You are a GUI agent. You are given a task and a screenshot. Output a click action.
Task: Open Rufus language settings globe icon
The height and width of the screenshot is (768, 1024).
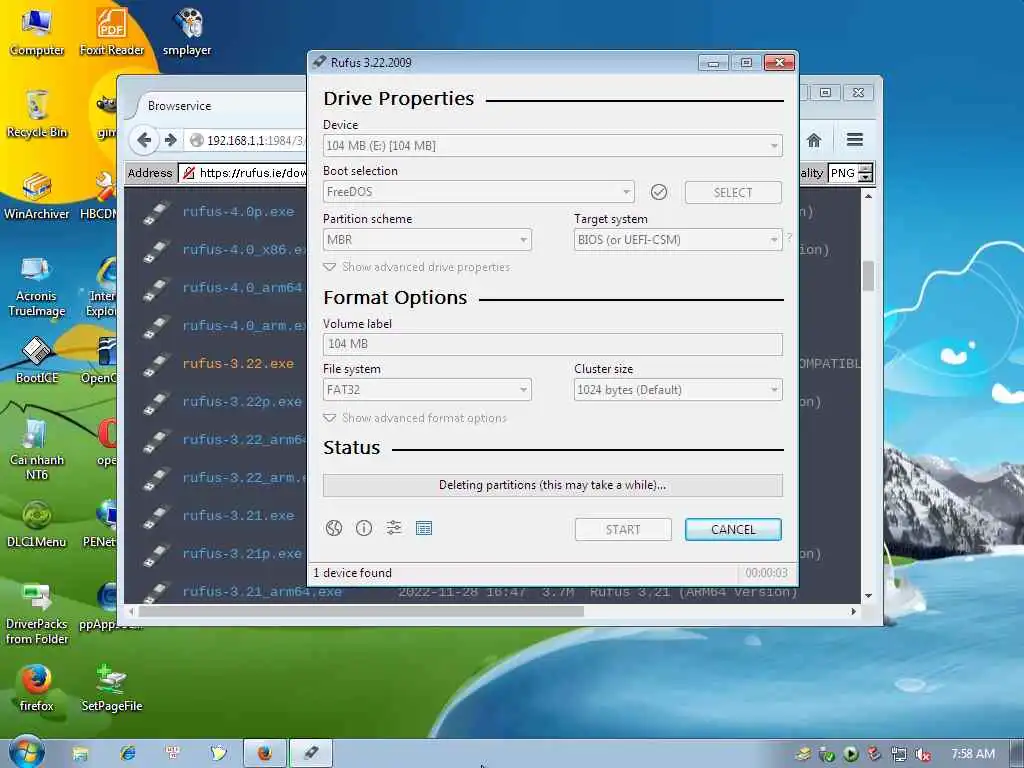[x=334, y=528]
